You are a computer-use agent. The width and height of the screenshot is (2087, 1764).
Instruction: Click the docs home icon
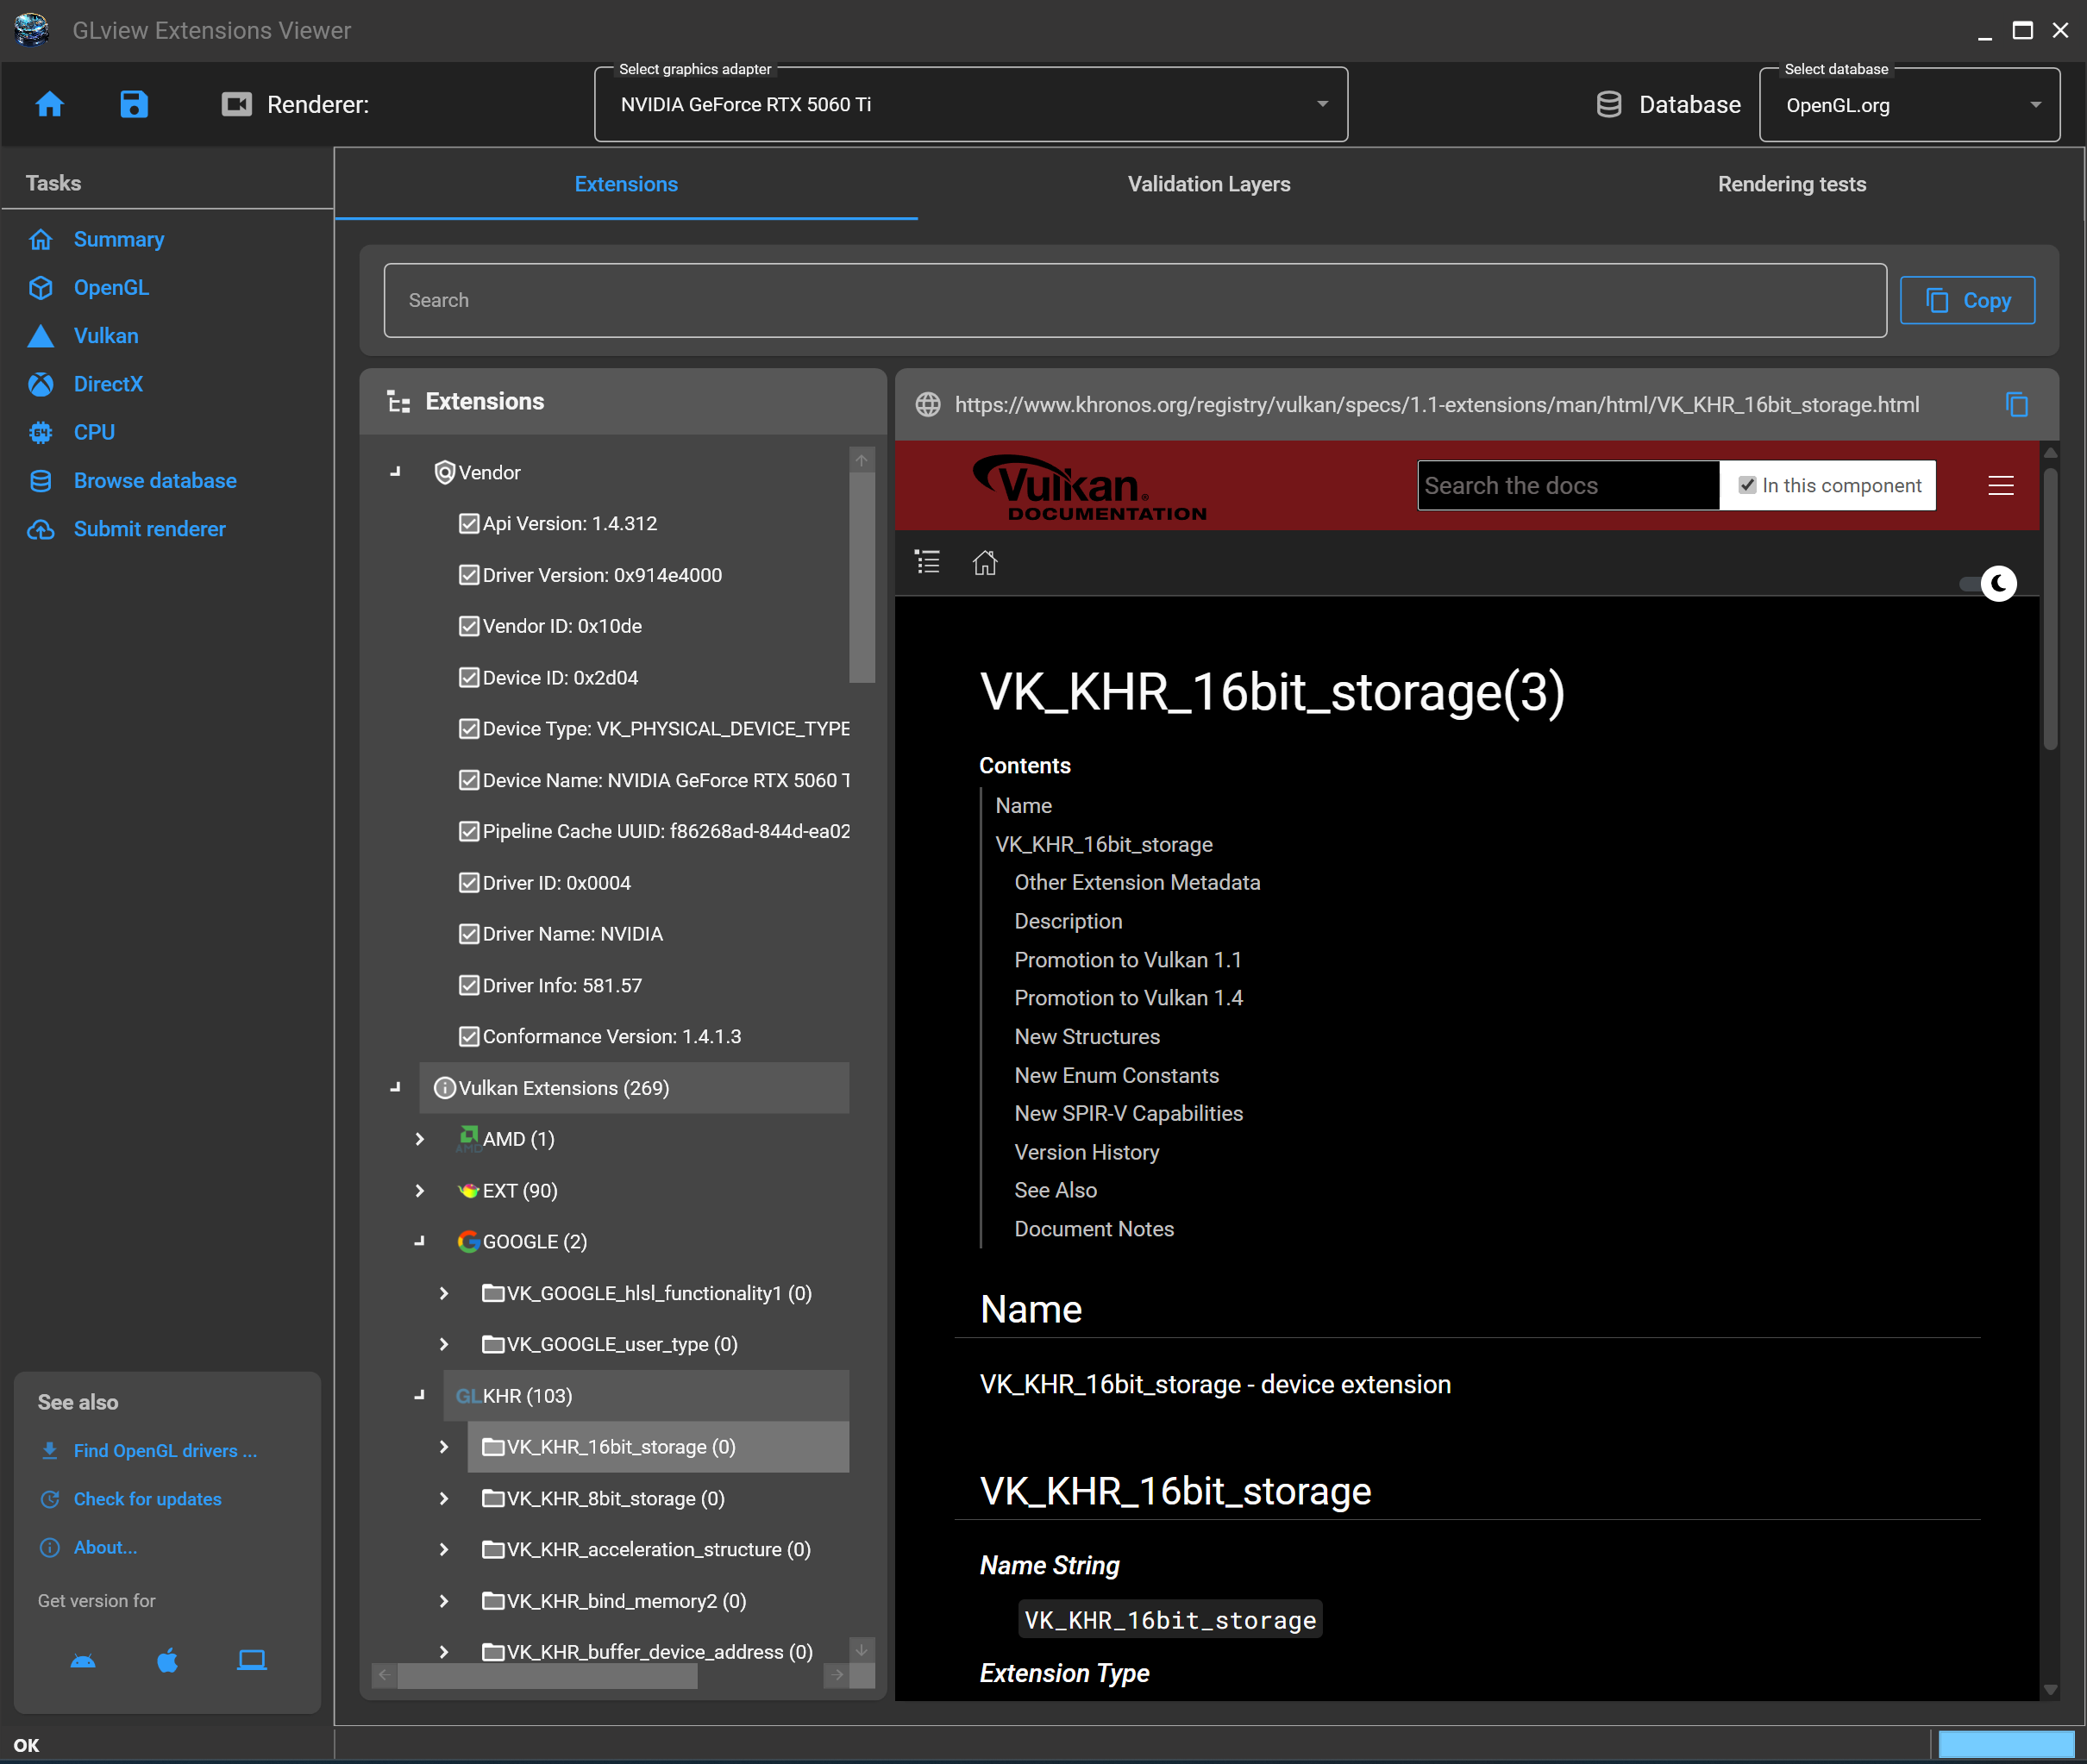click(x=984, y=563)
